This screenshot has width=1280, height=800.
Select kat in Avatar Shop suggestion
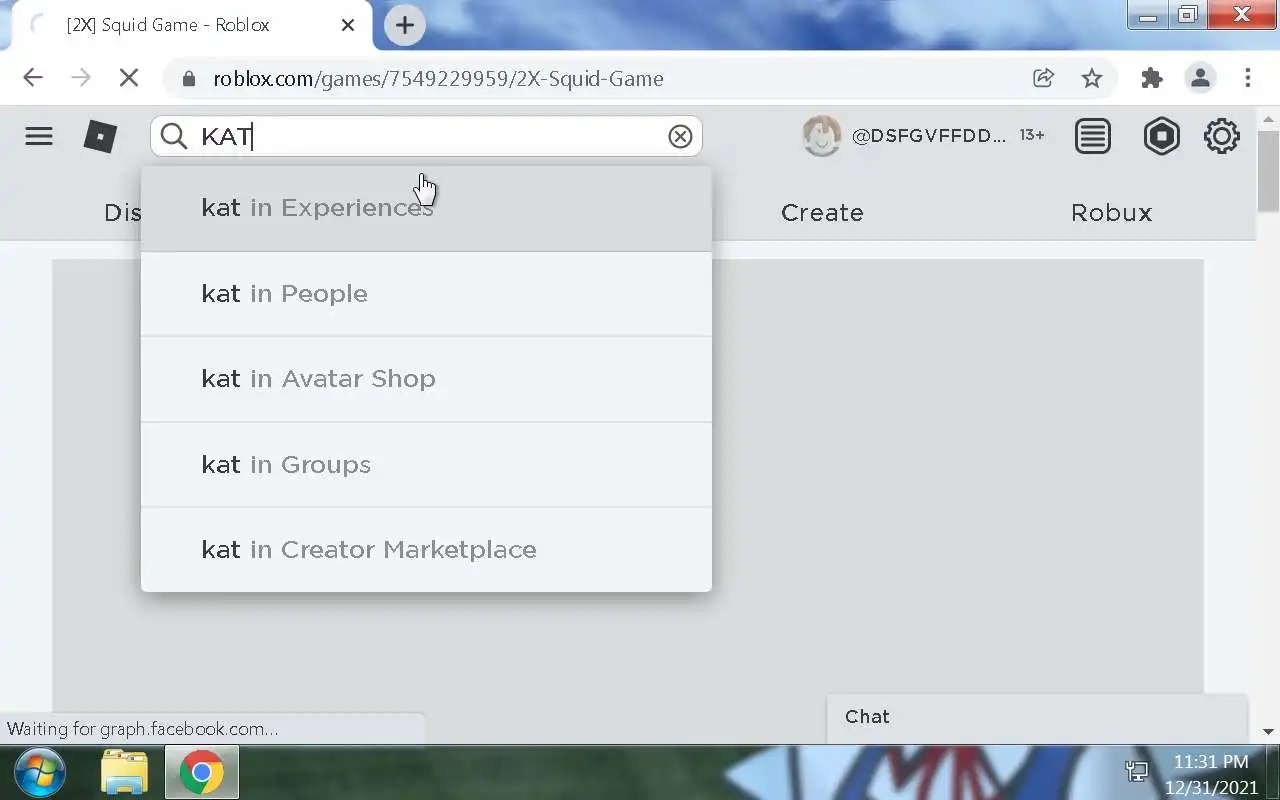[426, 379]
